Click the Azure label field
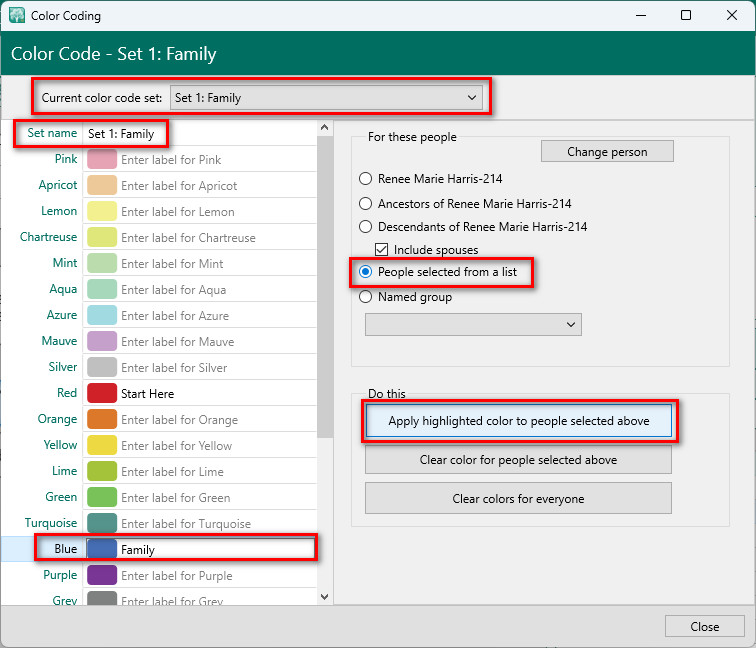This screenshot has width=756, height=648. point(217,316)
